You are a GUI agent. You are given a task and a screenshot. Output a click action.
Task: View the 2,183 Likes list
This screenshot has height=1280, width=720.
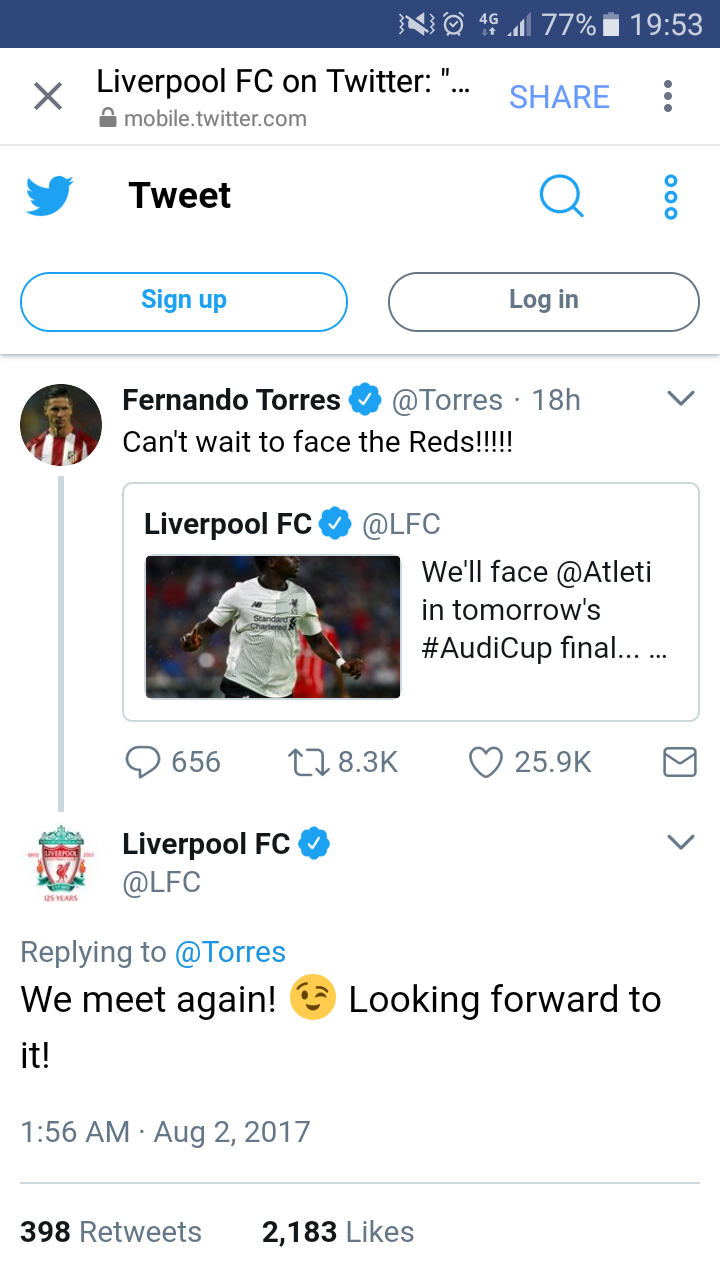(338, 1232)
